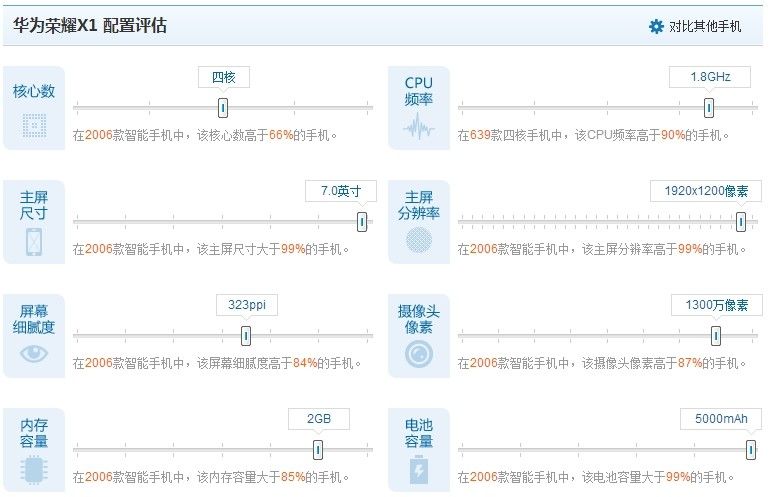Click the 电池 容量 category label
Image resolution: width=776 pixels, height=497 pixels.
419,433
